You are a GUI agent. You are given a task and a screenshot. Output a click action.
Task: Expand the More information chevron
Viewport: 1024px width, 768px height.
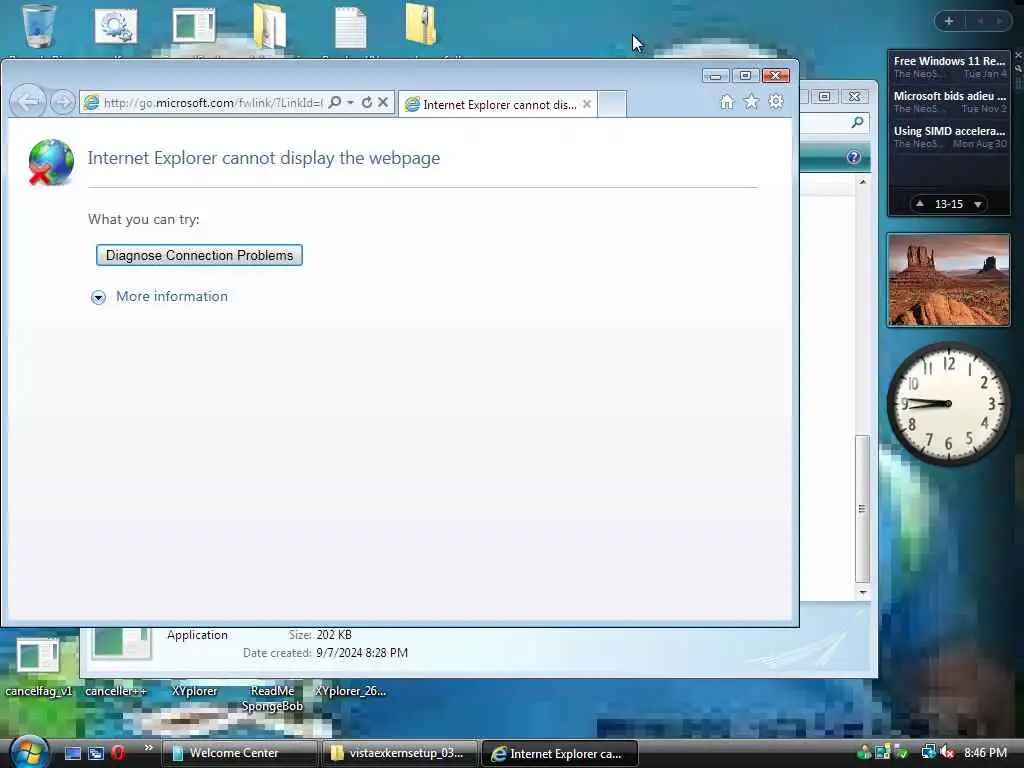tap(98, 298)
